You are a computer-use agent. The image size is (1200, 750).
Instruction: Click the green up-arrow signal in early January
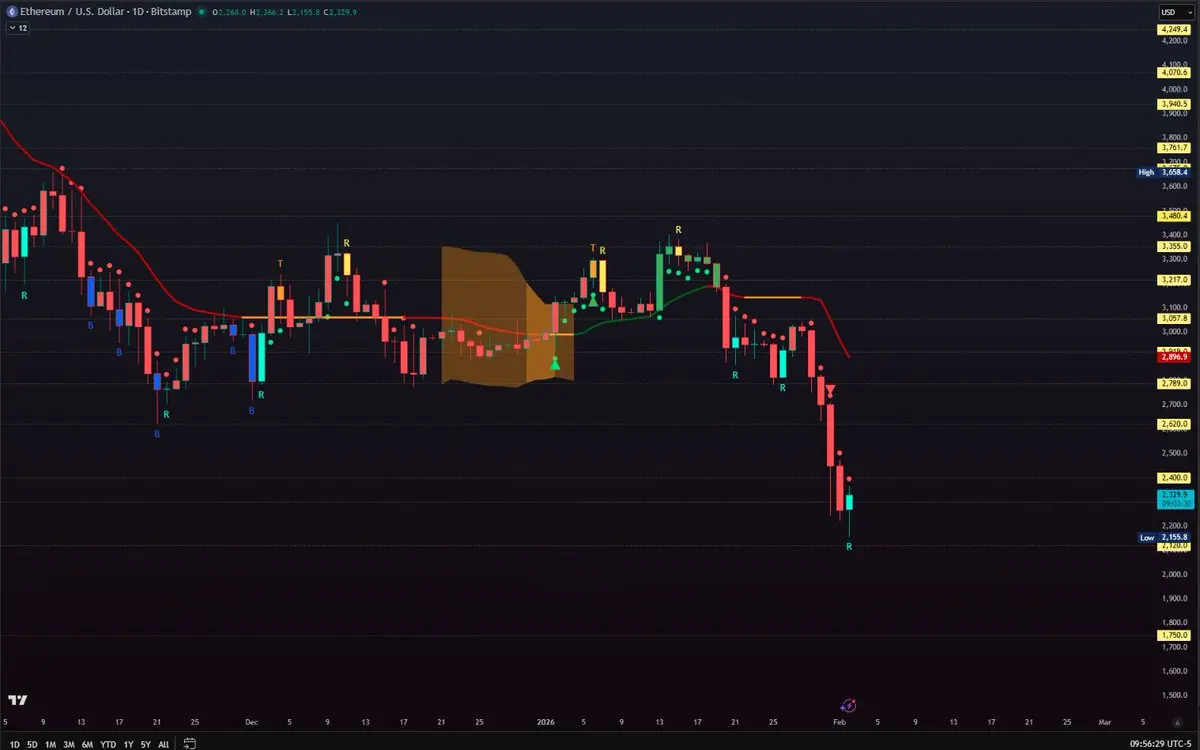tap(593, 299)
